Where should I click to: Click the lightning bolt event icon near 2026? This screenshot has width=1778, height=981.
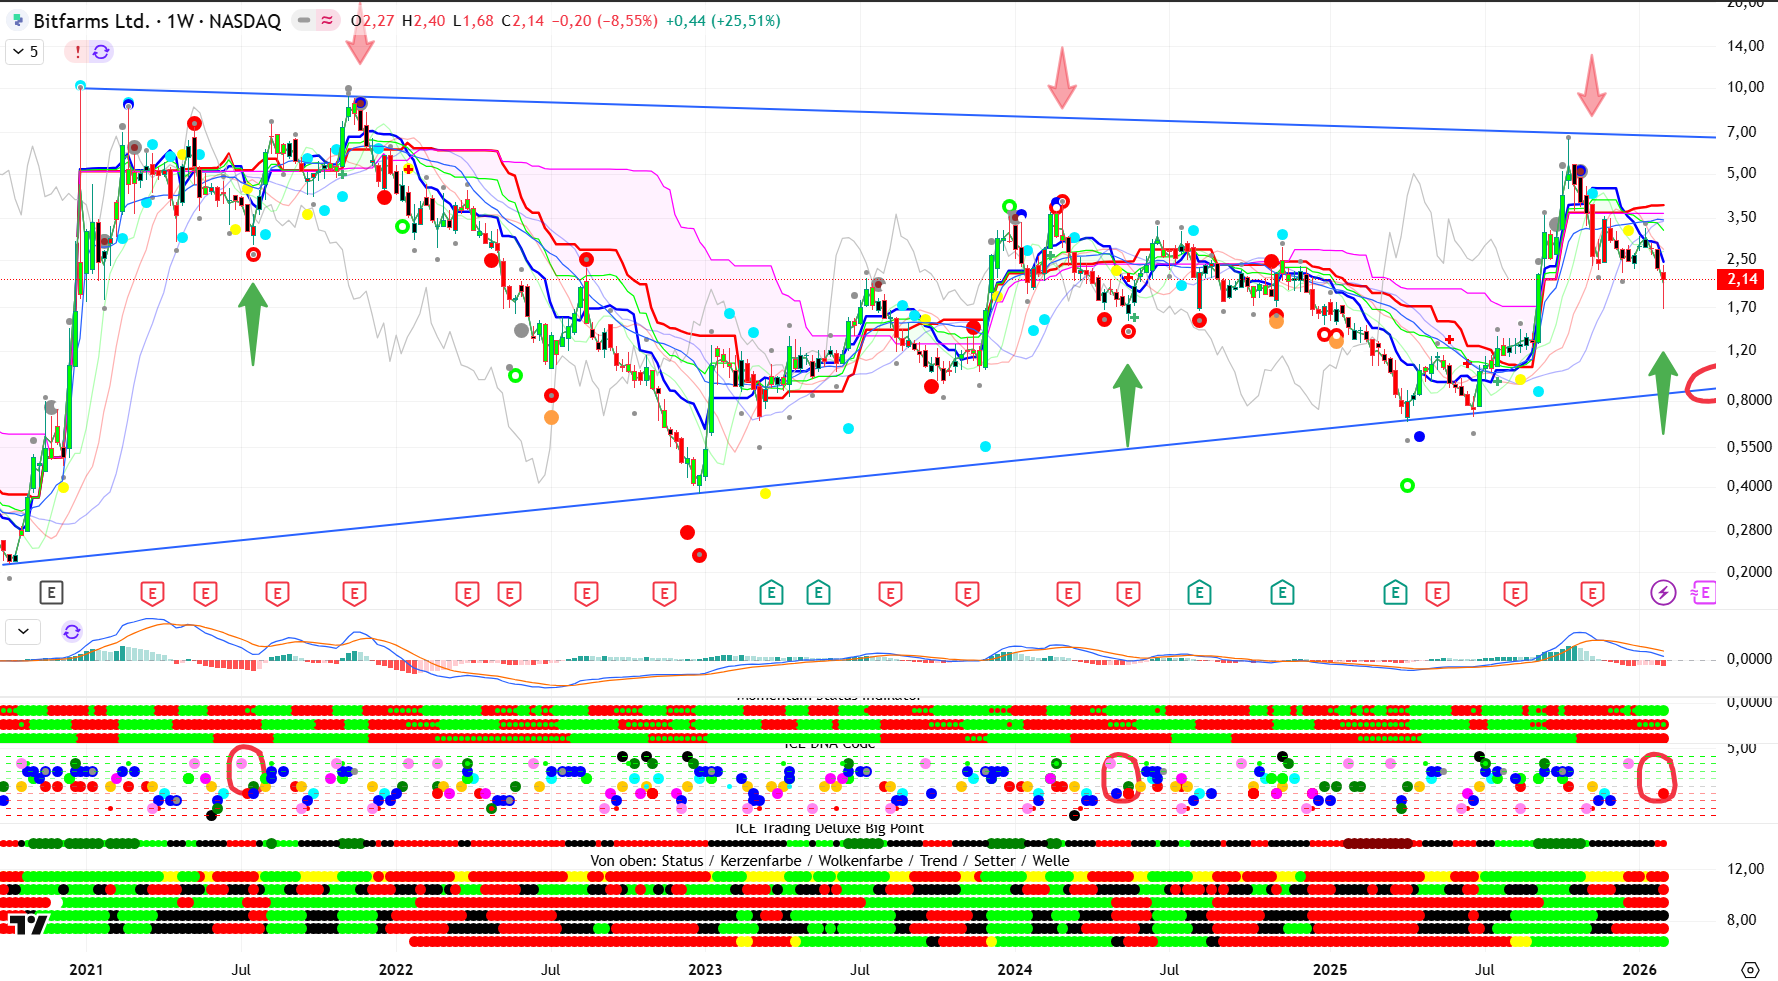[x=1662, y=593]
